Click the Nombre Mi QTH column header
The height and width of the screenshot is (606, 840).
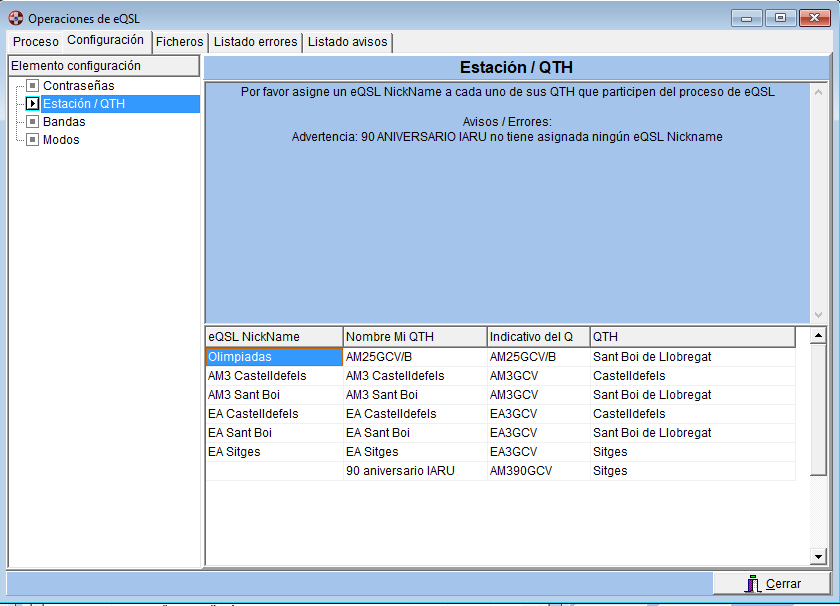click(414, 337)
